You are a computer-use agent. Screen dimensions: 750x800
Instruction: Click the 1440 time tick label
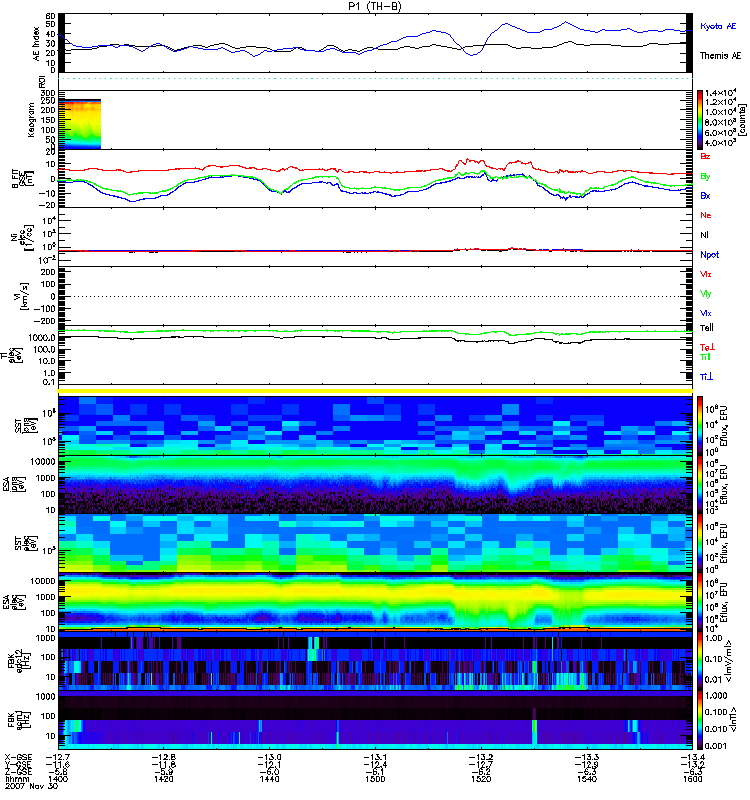(269, 779)
